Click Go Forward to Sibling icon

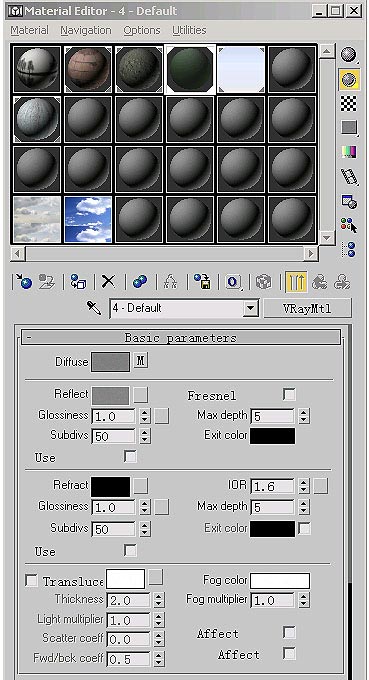[x=342, y=282]
